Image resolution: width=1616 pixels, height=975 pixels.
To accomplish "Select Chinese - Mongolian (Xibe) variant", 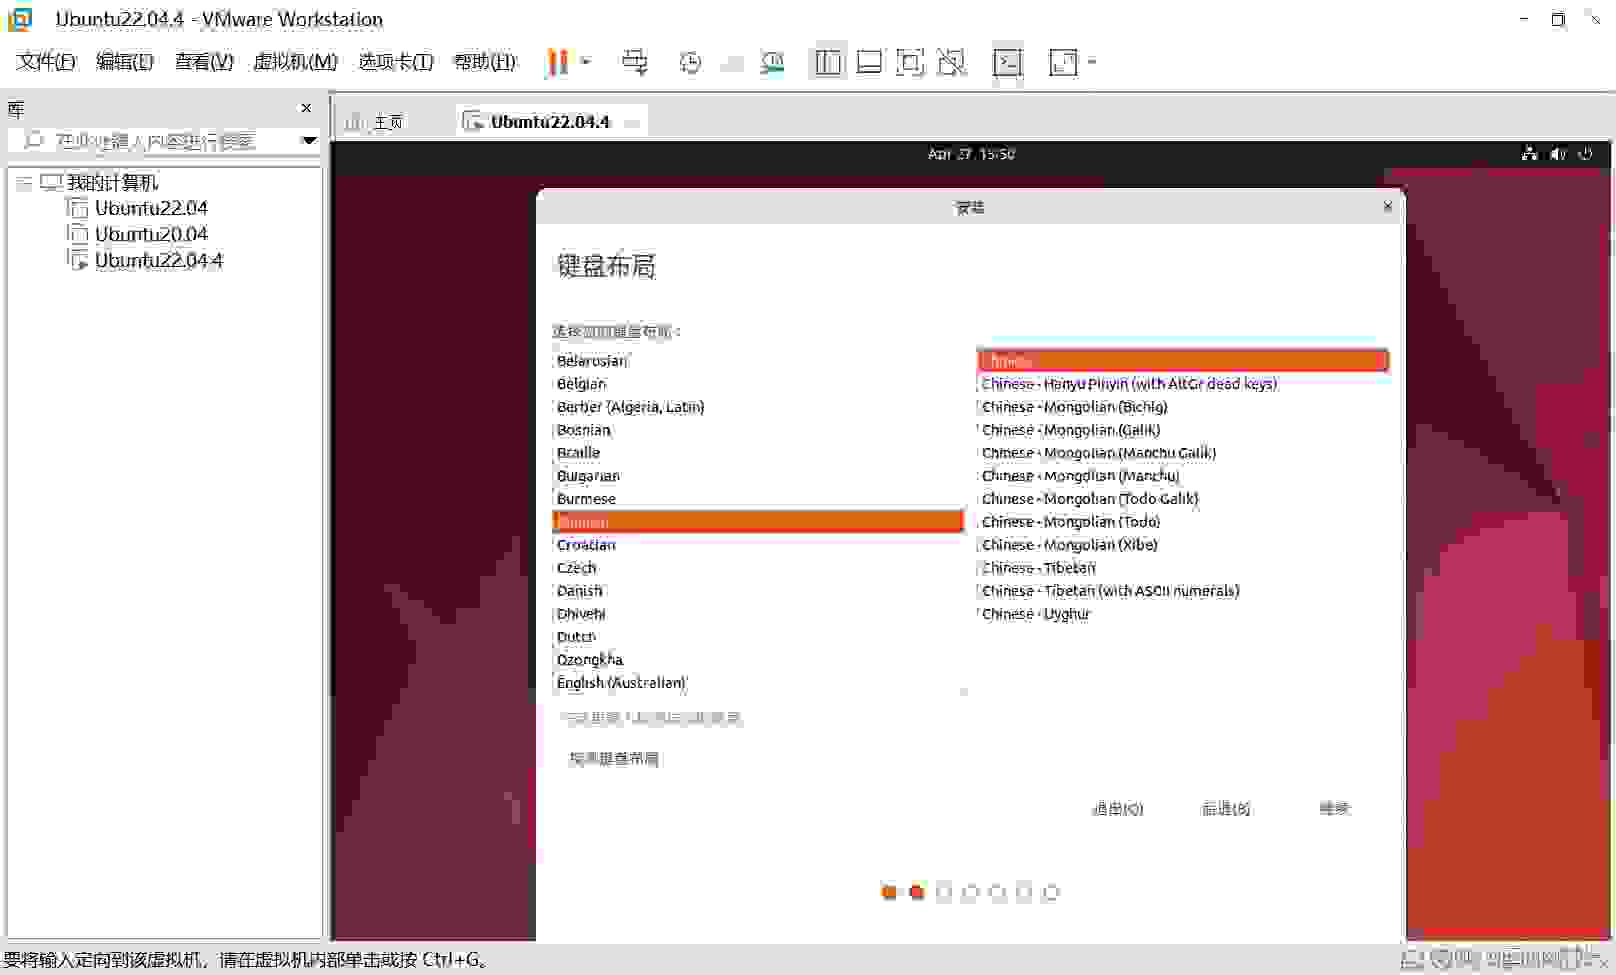I will 1183,545.
